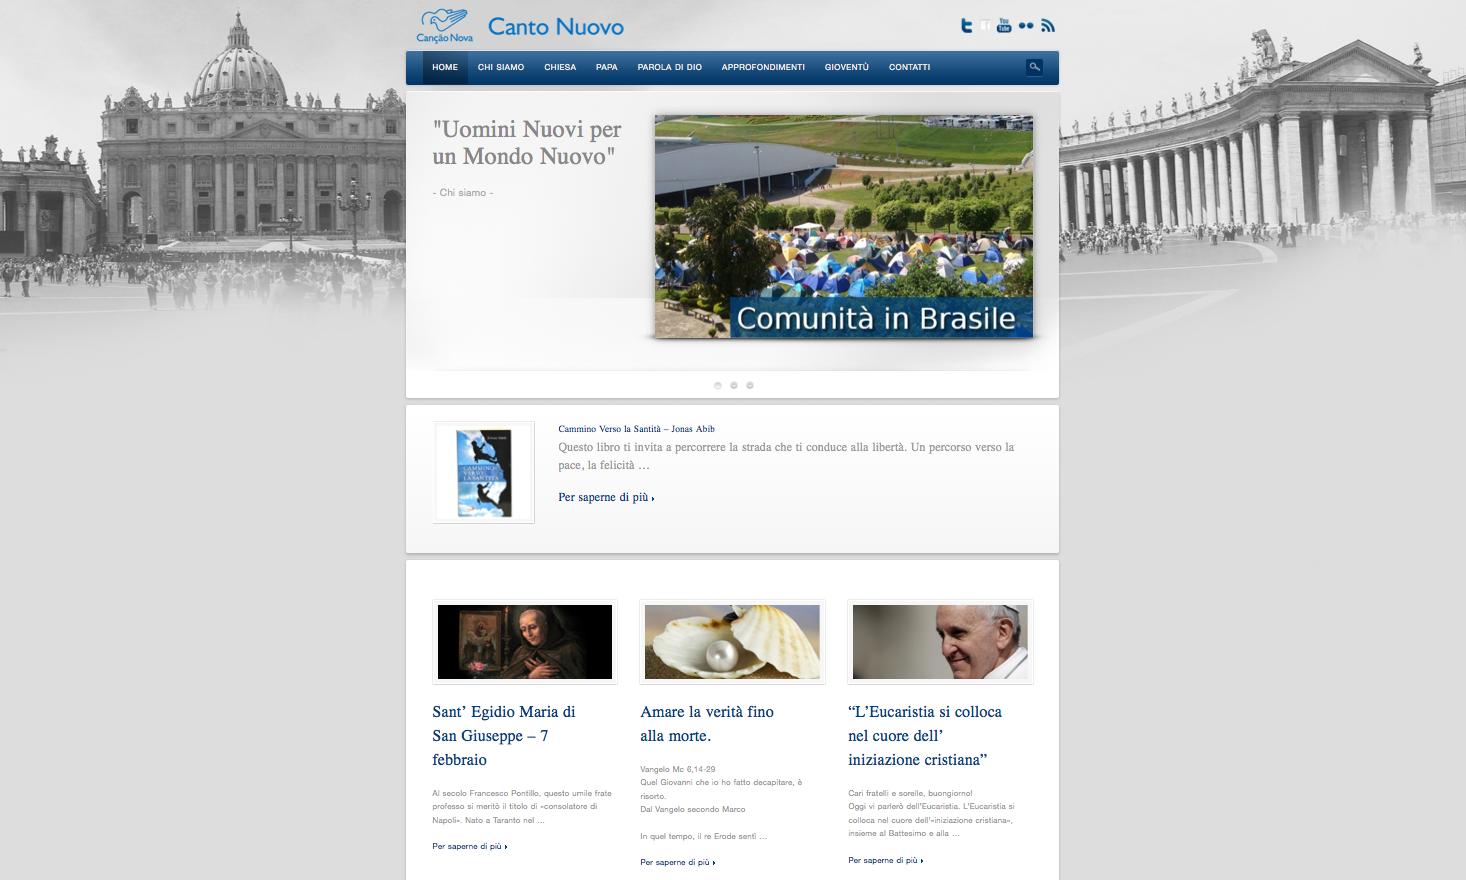1466x880 pixels.
Task: Click the search magnifier in navbar
Action: click(1034, 67)
